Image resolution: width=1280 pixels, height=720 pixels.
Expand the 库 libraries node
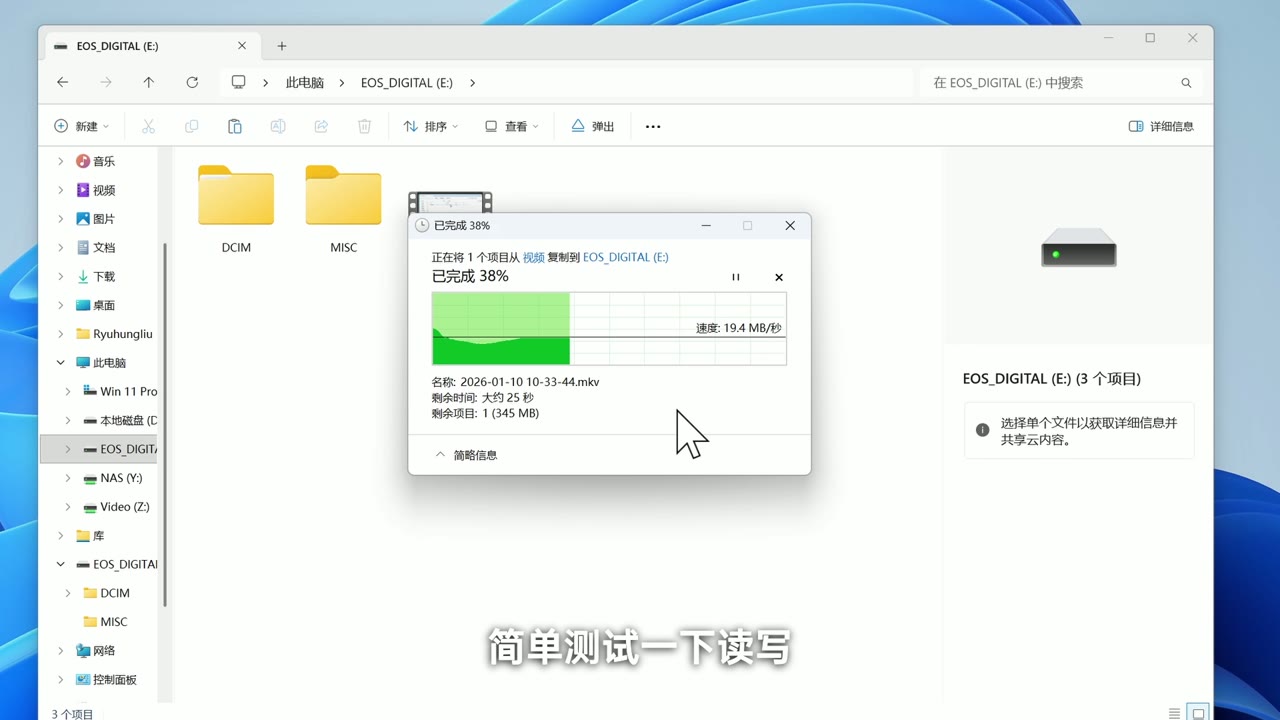[60, 536]
